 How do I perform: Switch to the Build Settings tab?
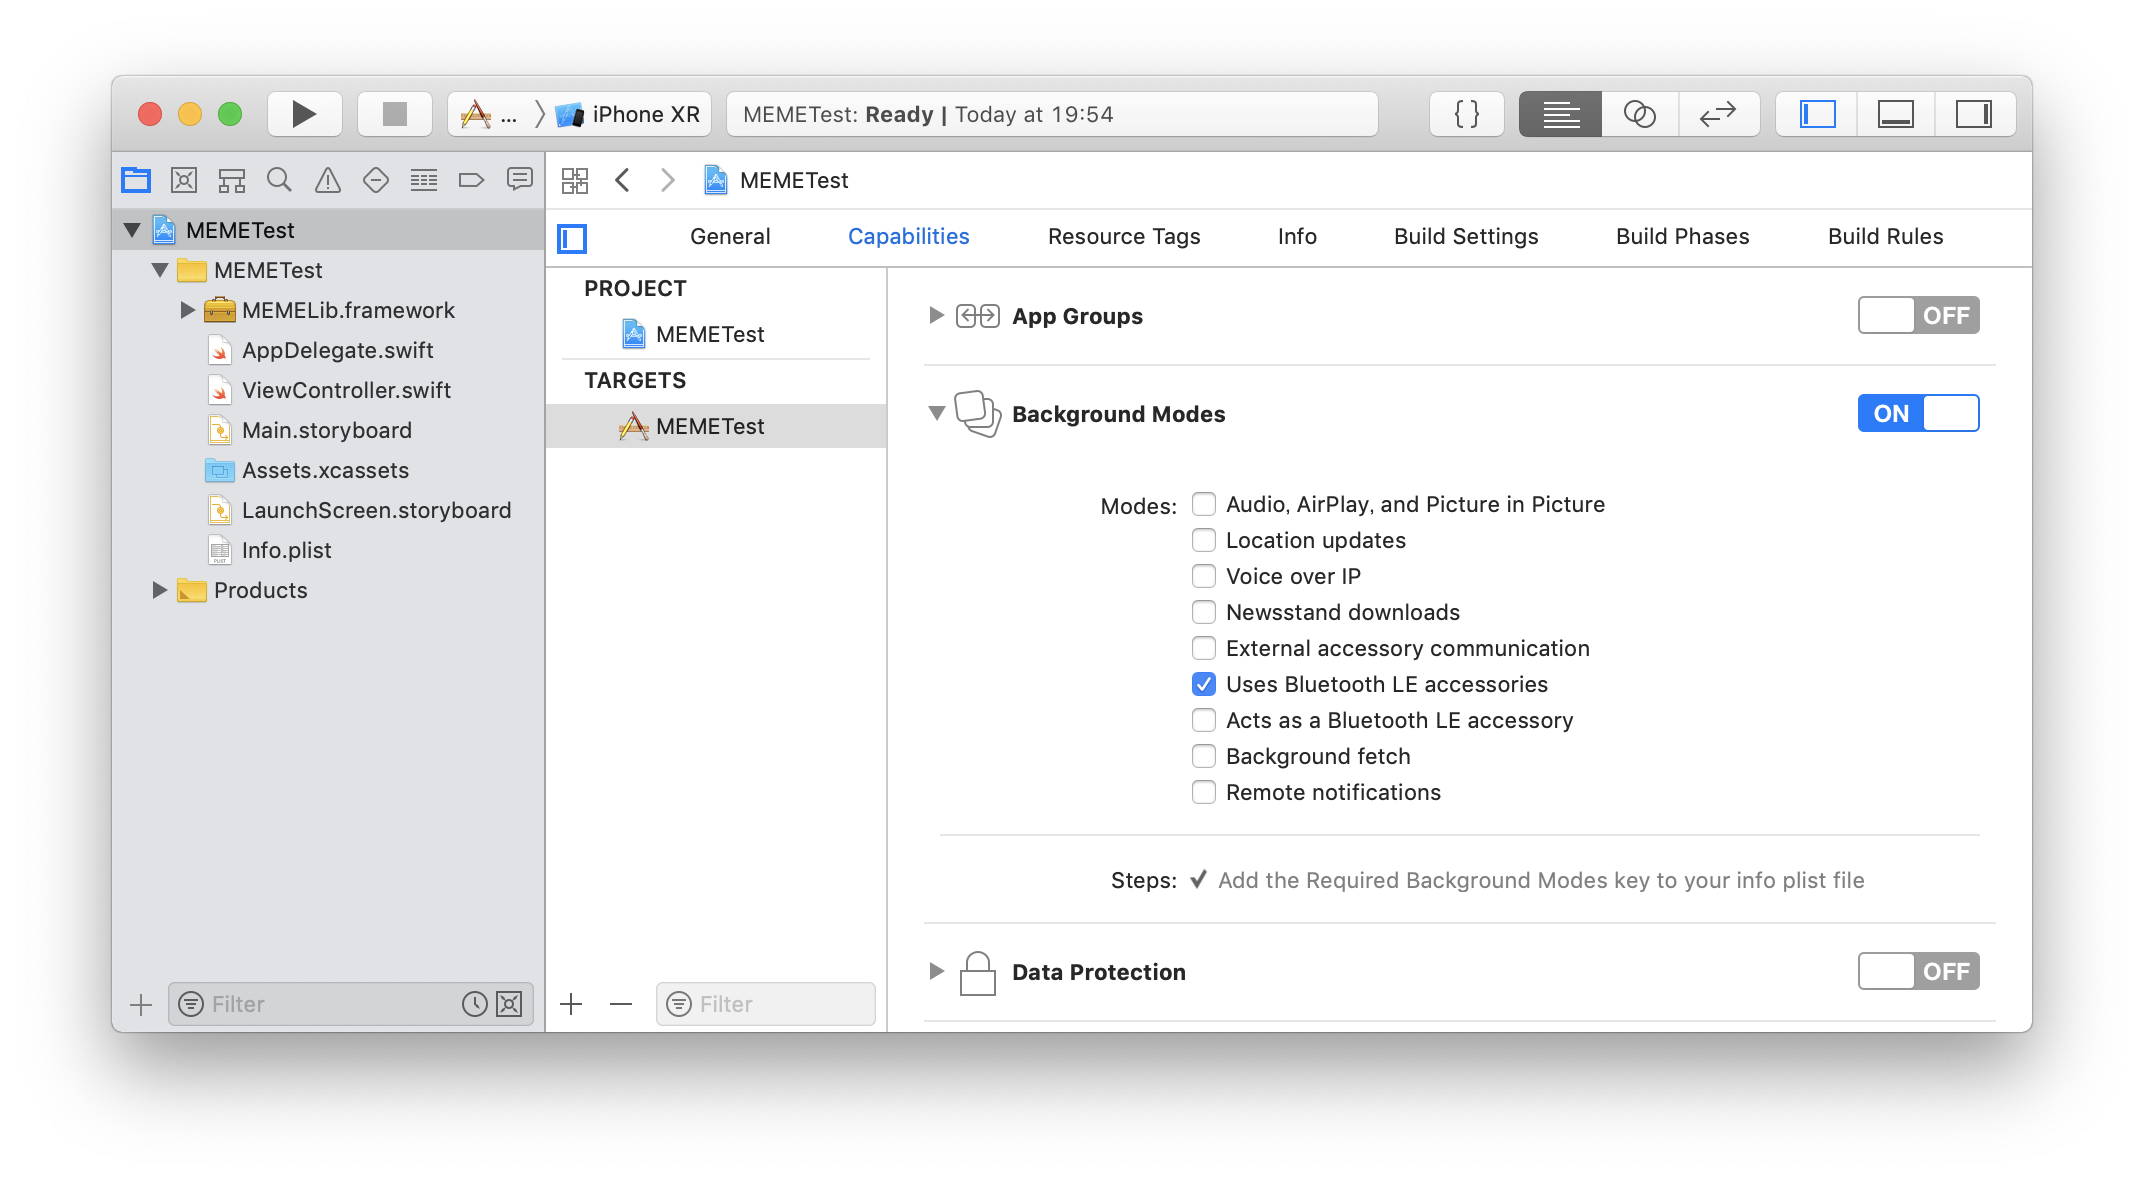(1465, 236)
